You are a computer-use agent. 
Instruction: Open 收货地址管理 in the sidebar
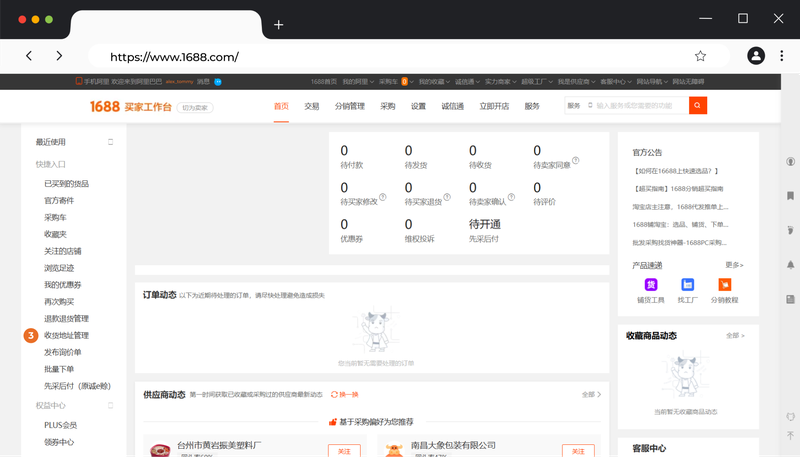[x=66, y=335]
